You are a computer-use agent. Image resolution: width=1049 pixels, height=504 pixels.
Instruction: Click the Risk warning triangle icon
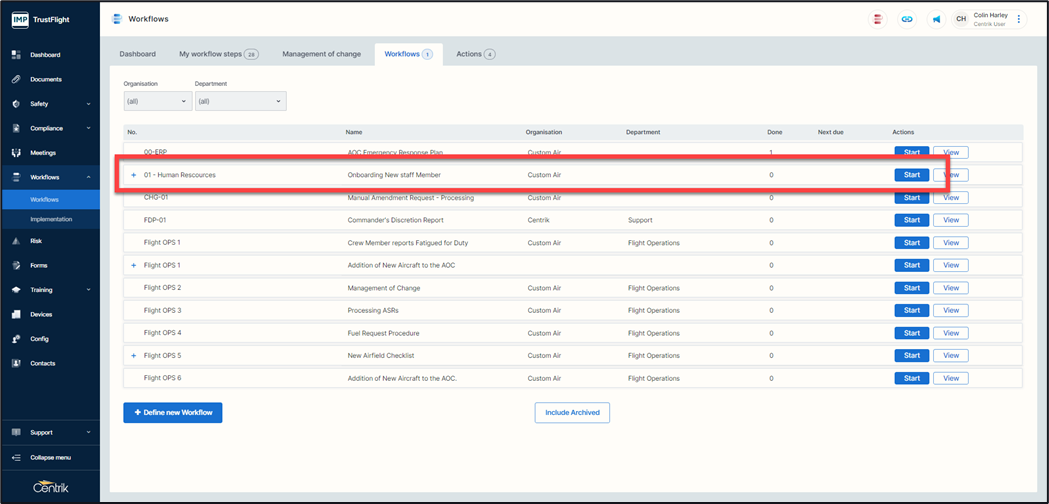[16, 241]
